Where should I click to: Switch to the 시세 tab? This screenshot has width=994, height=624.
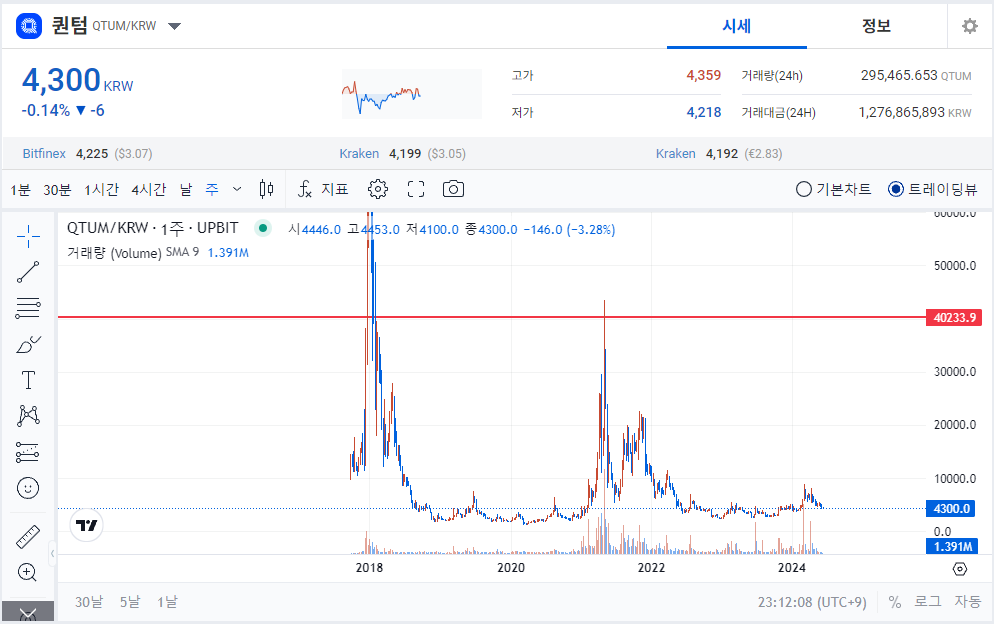pyautogui.click(x=737, y=26)
